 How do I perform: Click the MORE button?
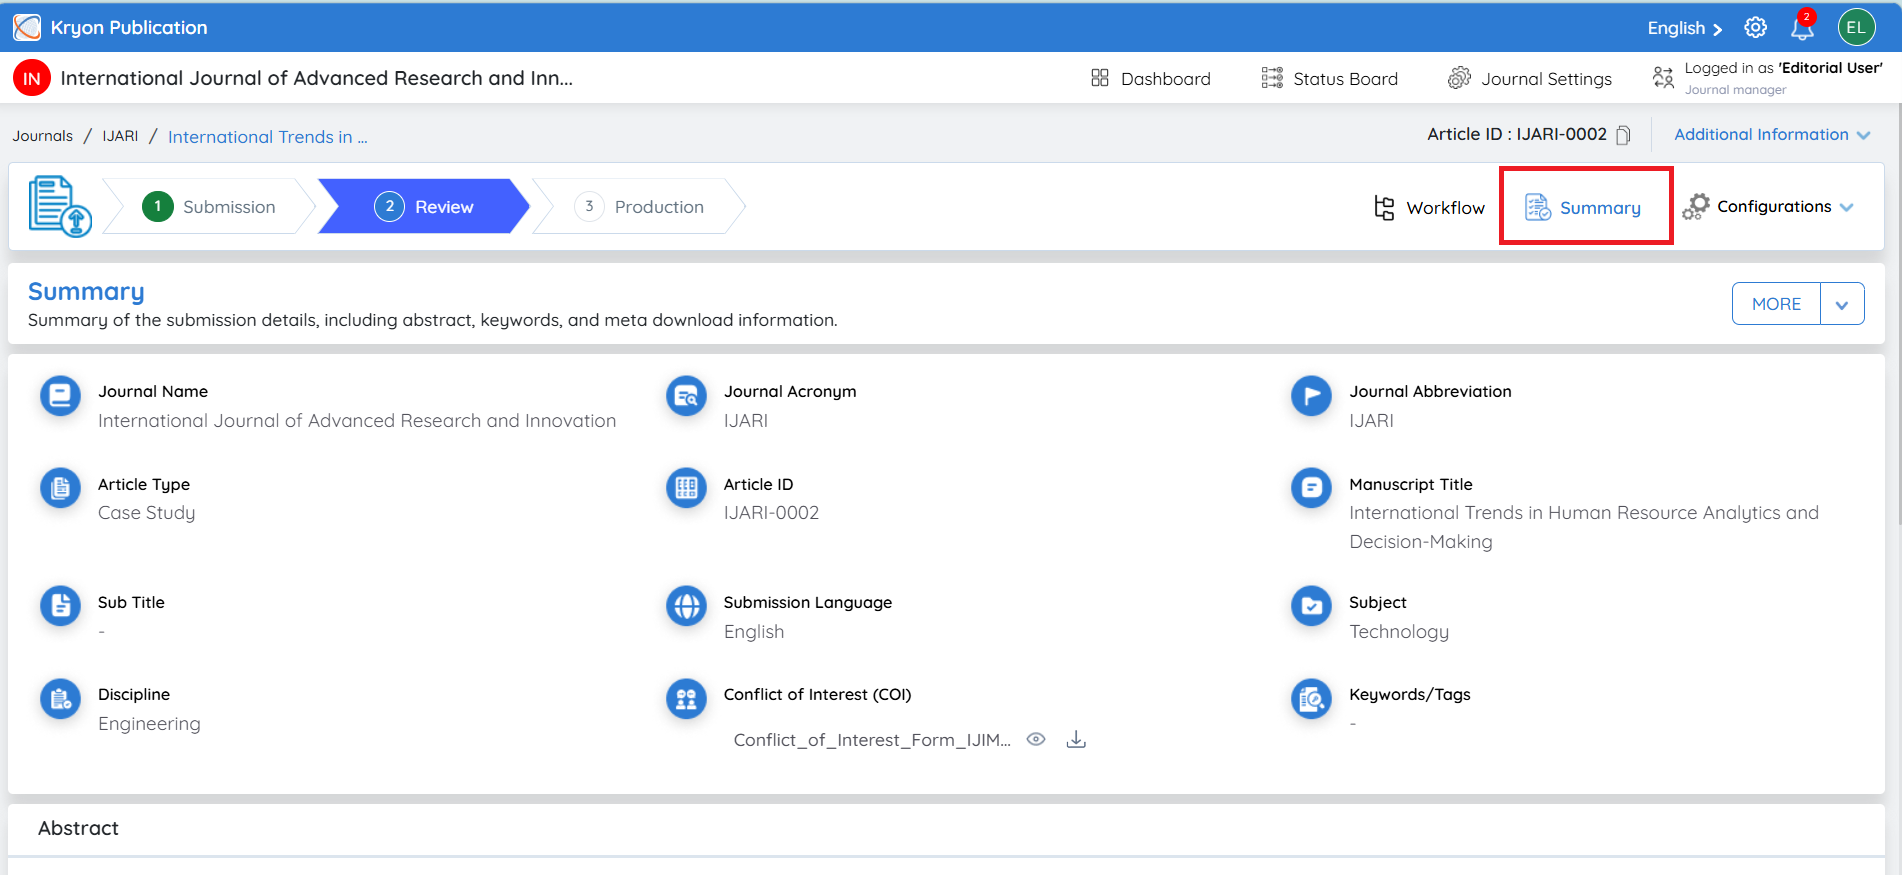(x=1776, y=304)
